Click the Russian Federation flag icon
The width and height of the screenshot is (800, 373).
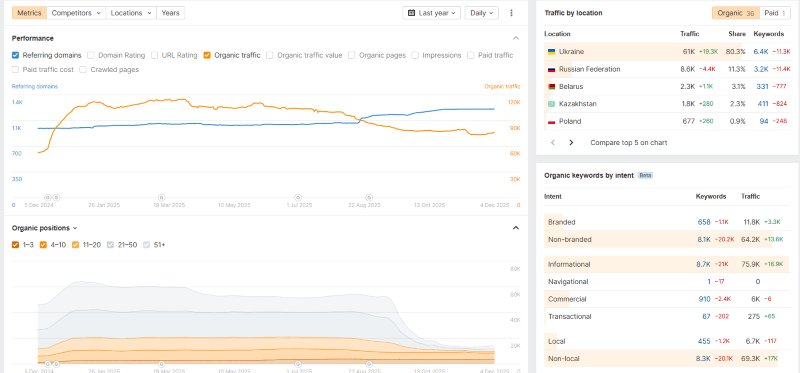click(x=552, y=69)
